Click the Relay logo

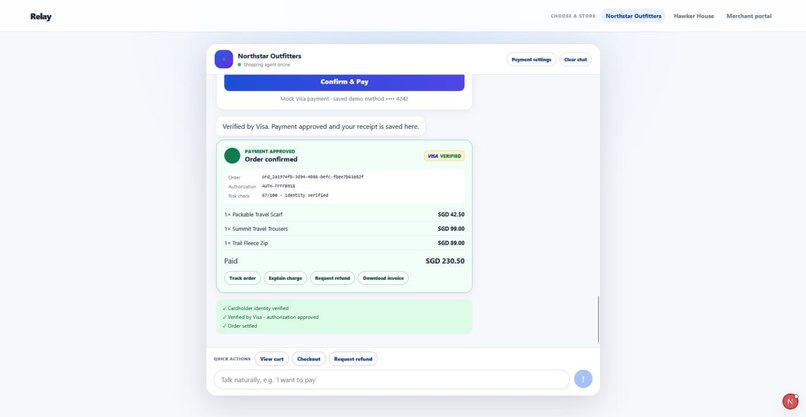pyautogui.click(x=41, y=16)
